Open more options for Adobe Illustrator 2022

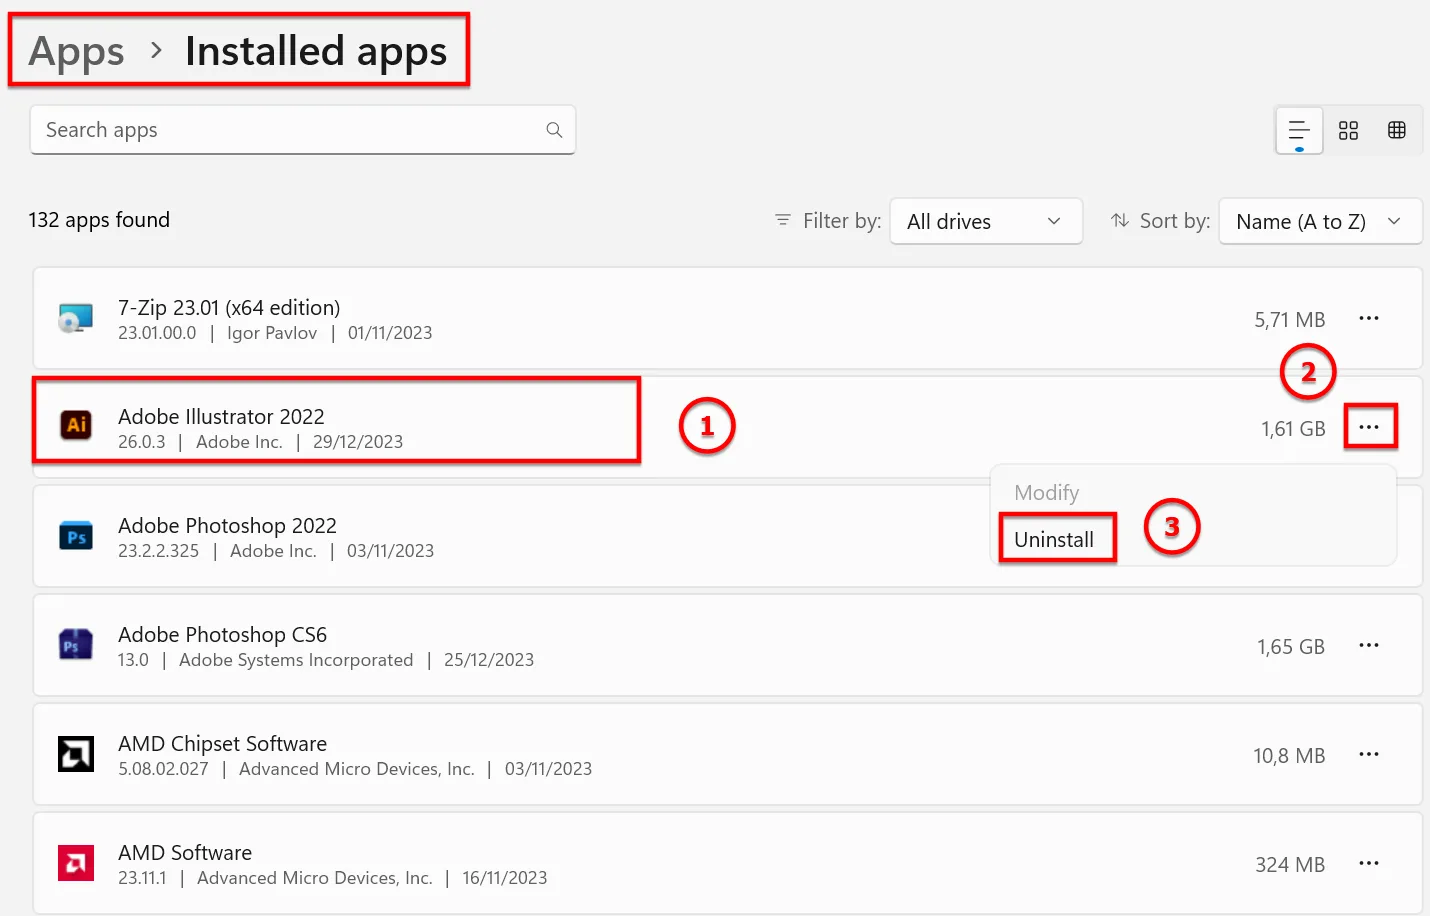coord(1369,427)
